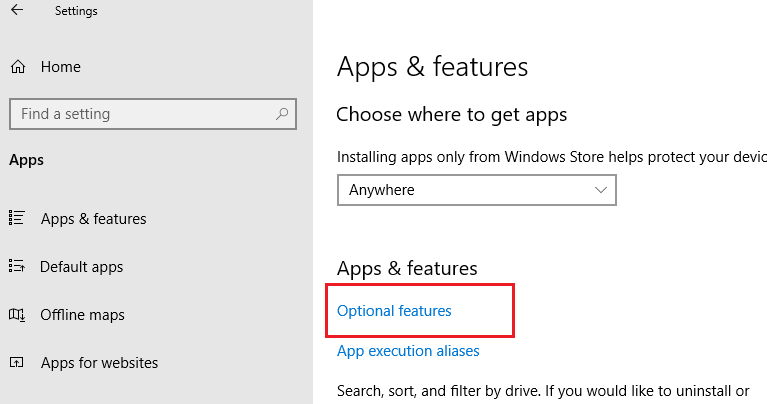Click the large Apps & features page title
The width and height of the screenshot is (767, 404).
tap(432, 67)
